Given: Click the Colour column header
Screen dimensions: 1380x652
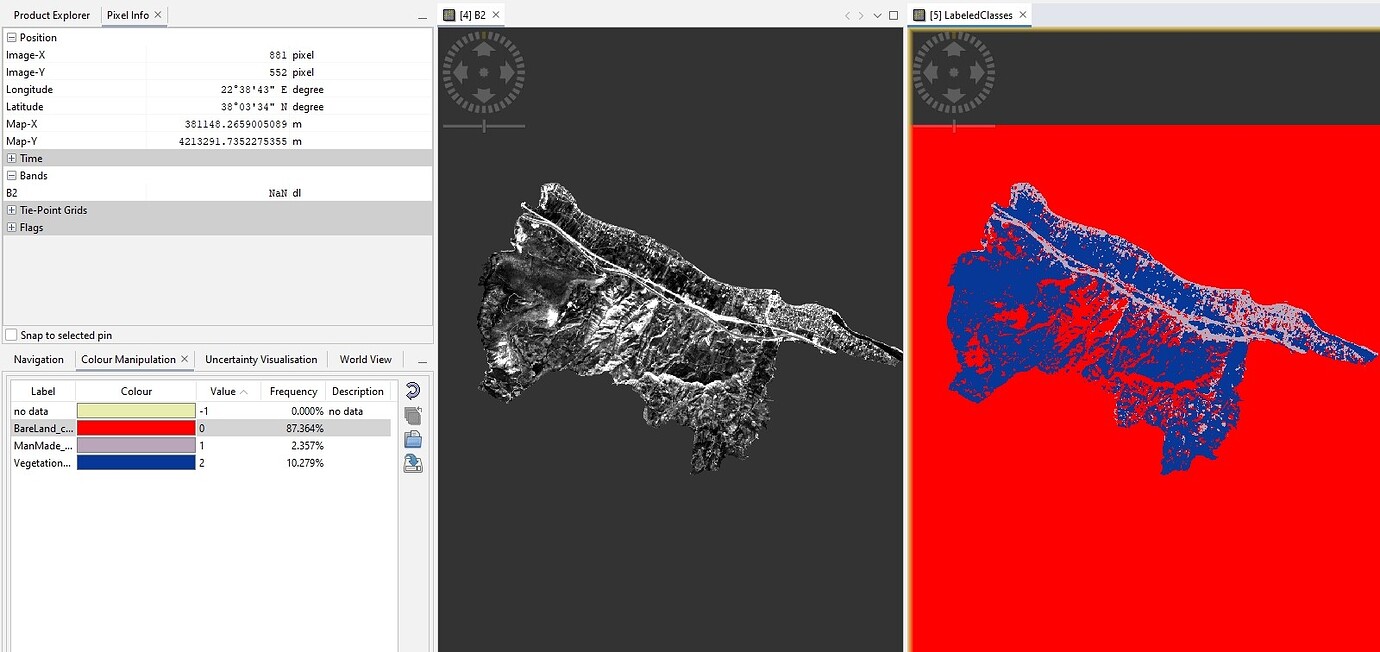Looking at the screenshot, I should [136, 391].
